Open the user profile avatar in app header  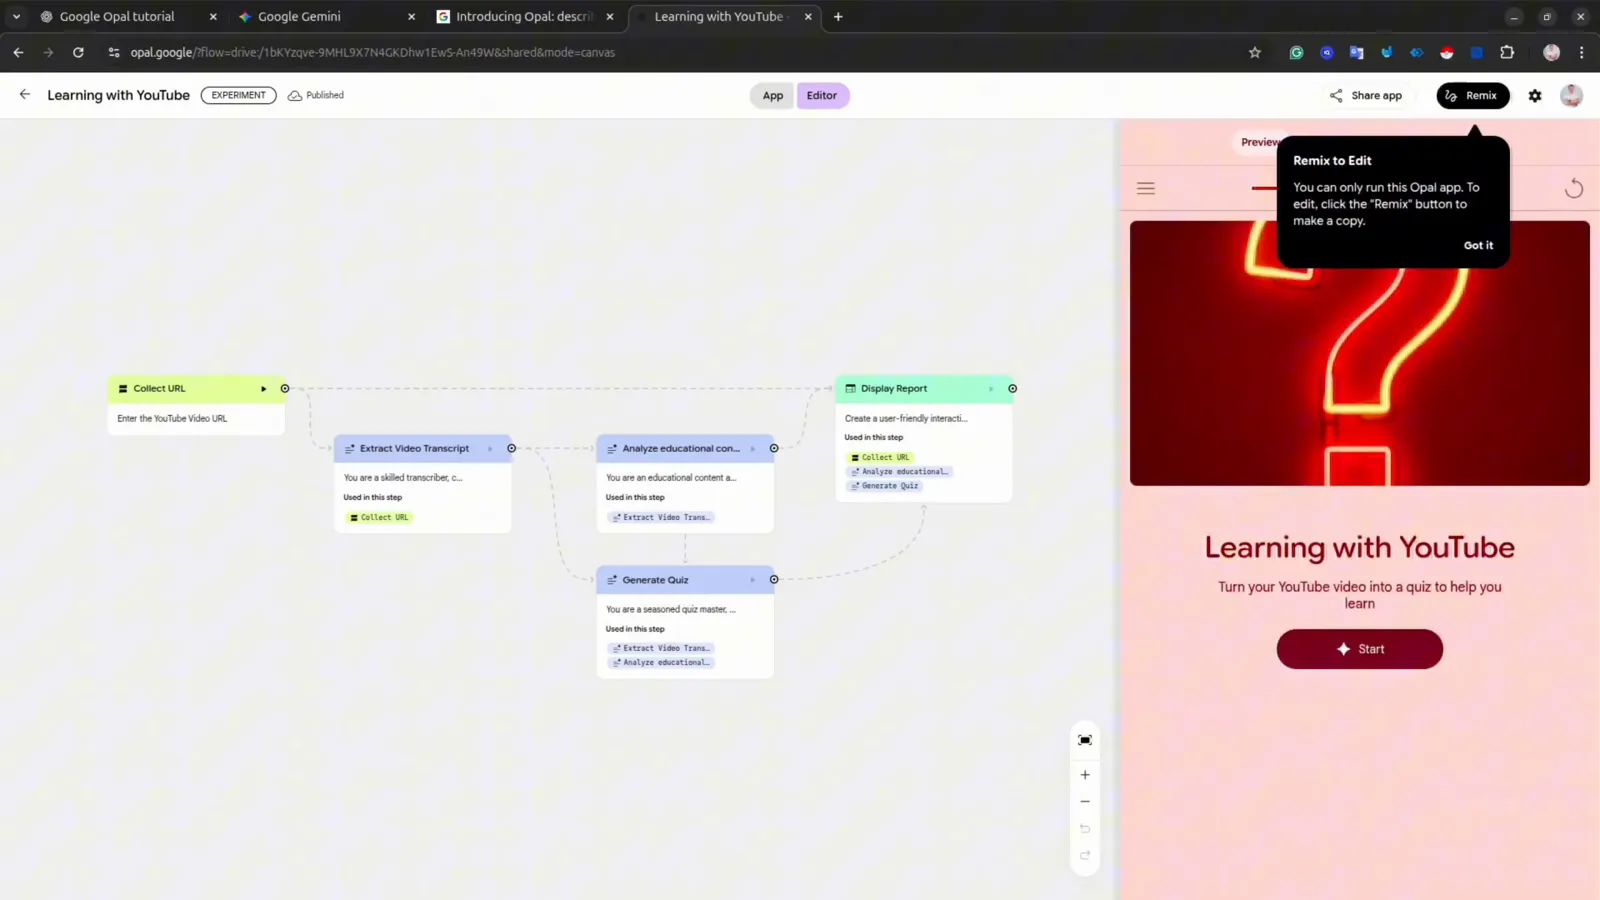point(1571,96)
